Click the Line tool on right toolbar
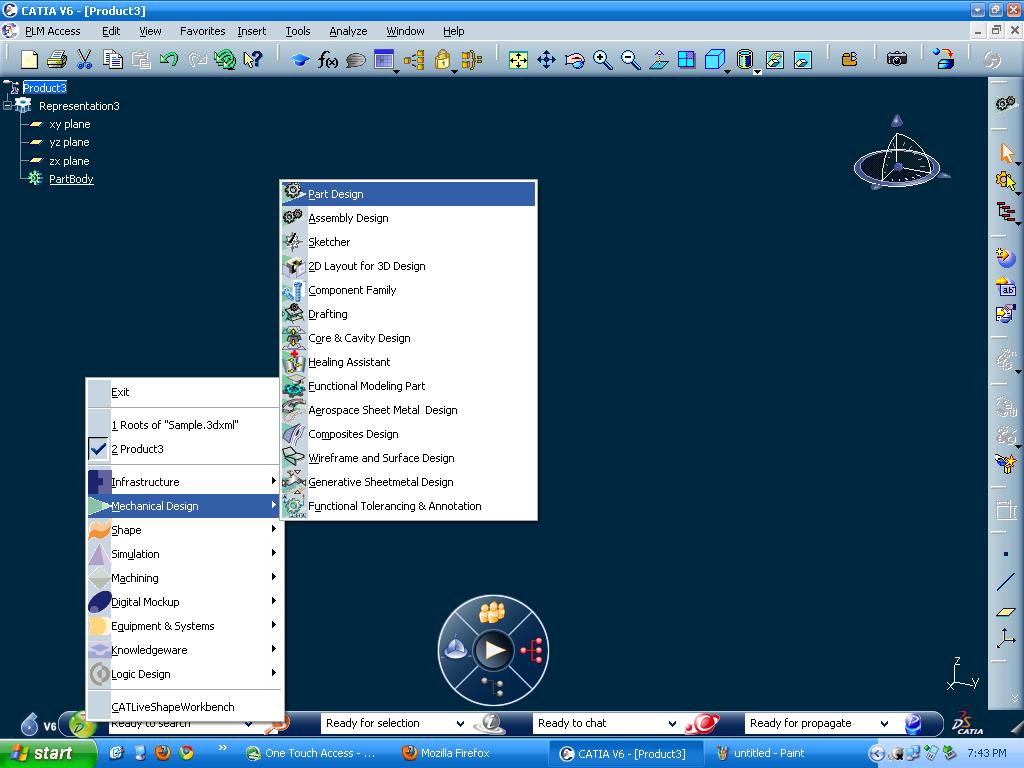This screenshot has width=1024, height=768. click(1006, 583)
